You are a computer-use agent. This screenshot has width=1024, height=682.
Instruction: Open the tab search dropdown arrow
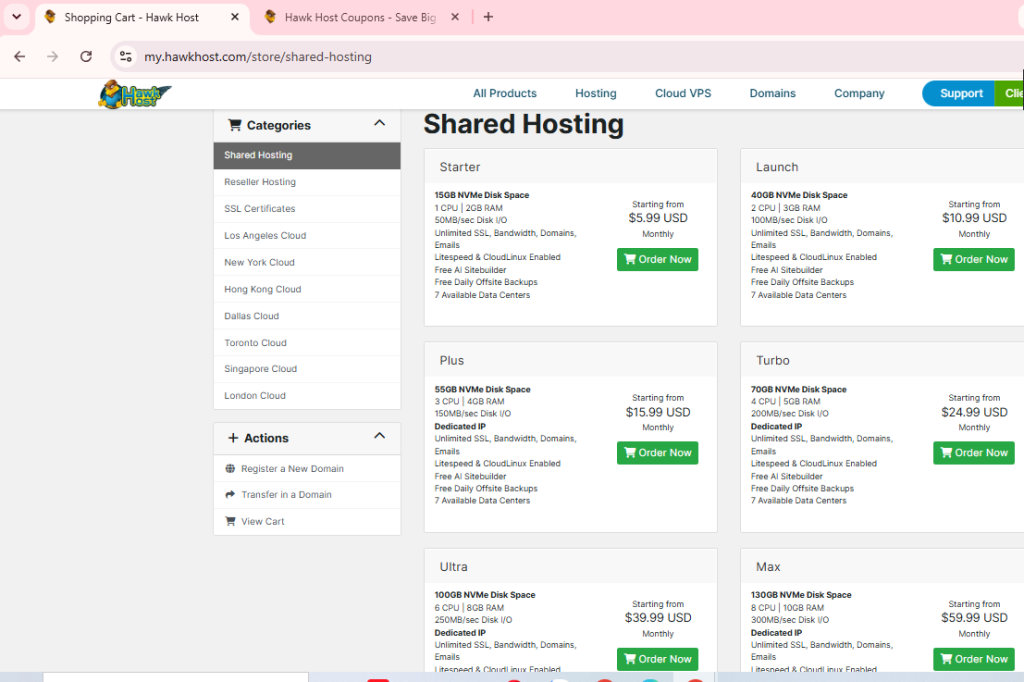pyautogui.click(x=16, y=17)
